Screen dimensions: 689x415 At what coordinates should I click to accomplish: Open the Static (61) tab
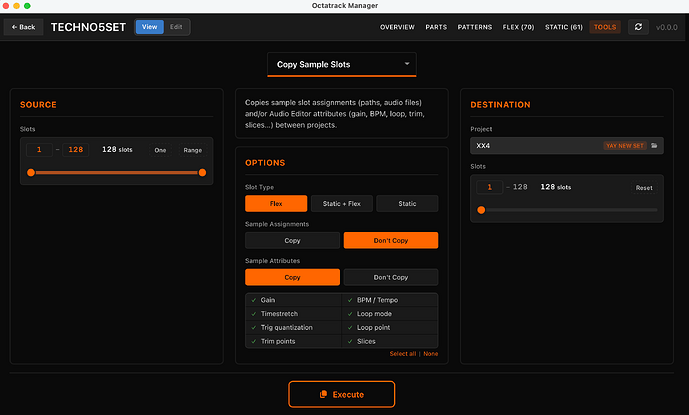[x=564, y=27]
